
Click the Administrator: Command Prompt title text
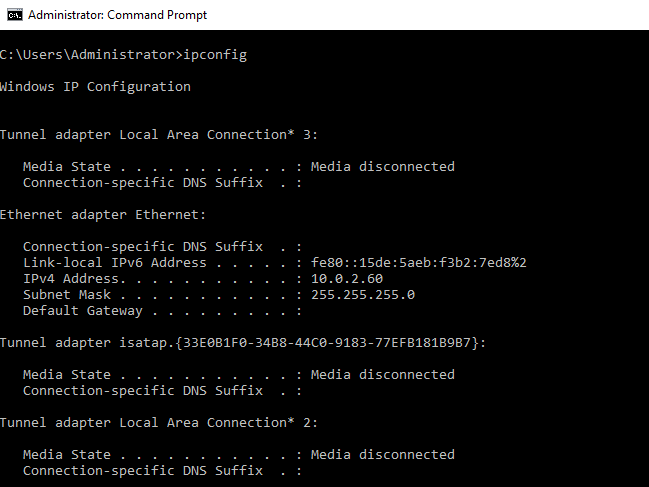coord(118,15)
